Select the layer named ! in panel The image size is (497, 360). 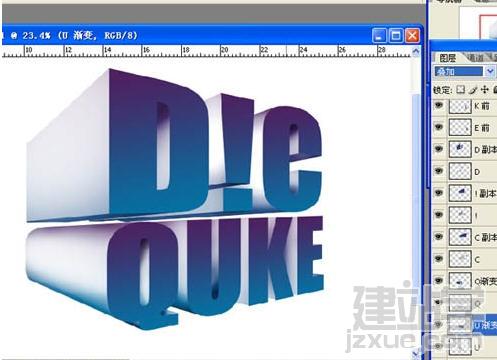click(476, 216)
